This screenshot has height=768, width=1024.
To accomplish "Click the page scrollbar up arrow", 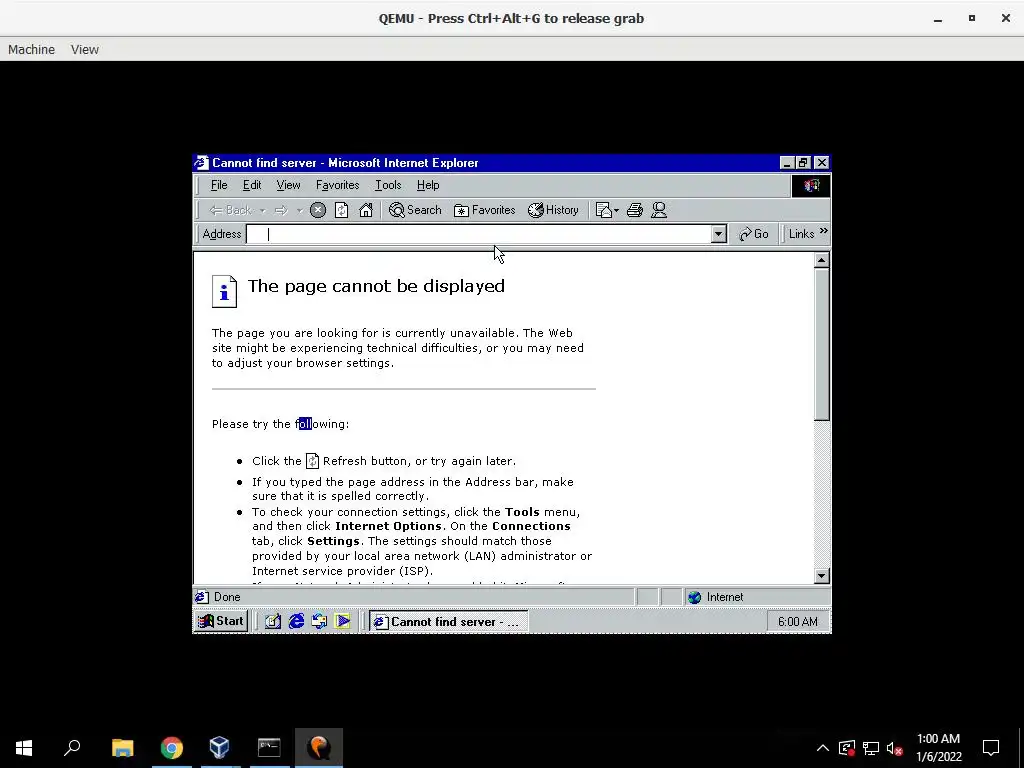I will [822, 261].
